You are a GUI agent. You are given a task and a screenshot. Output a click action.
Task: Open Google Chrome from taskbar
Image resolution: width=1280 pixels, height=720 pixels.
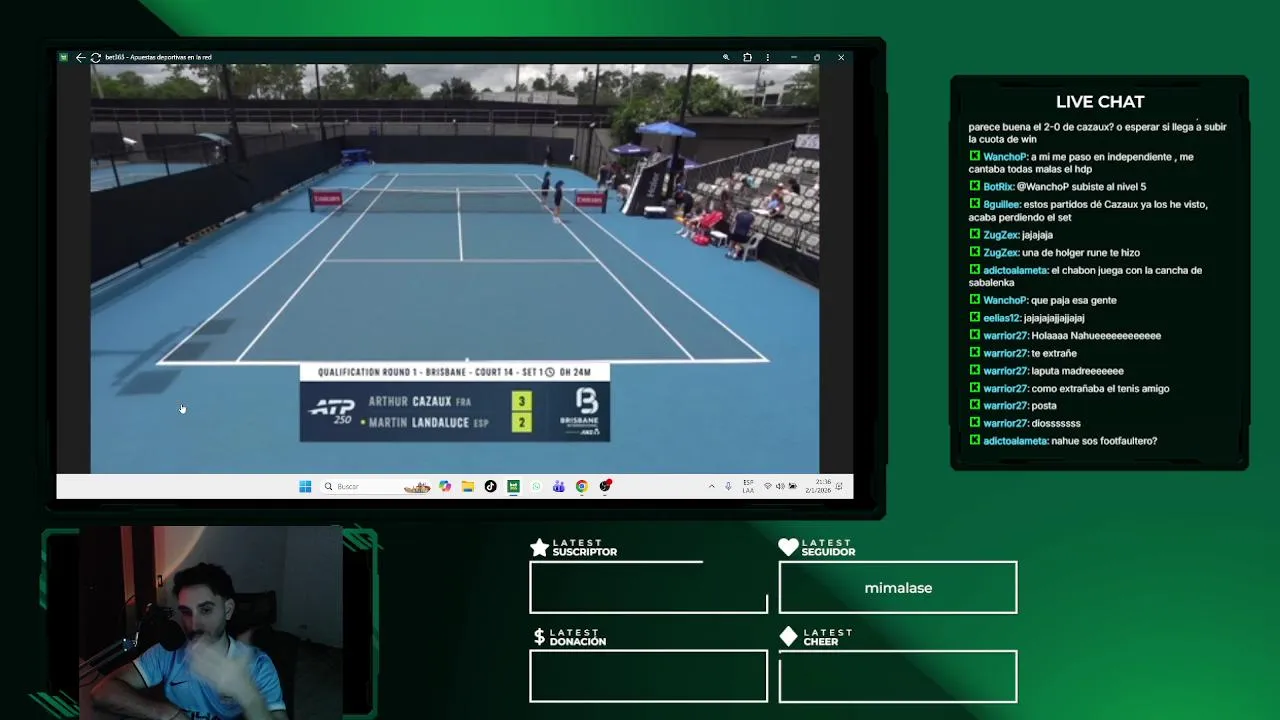[581, 486]
